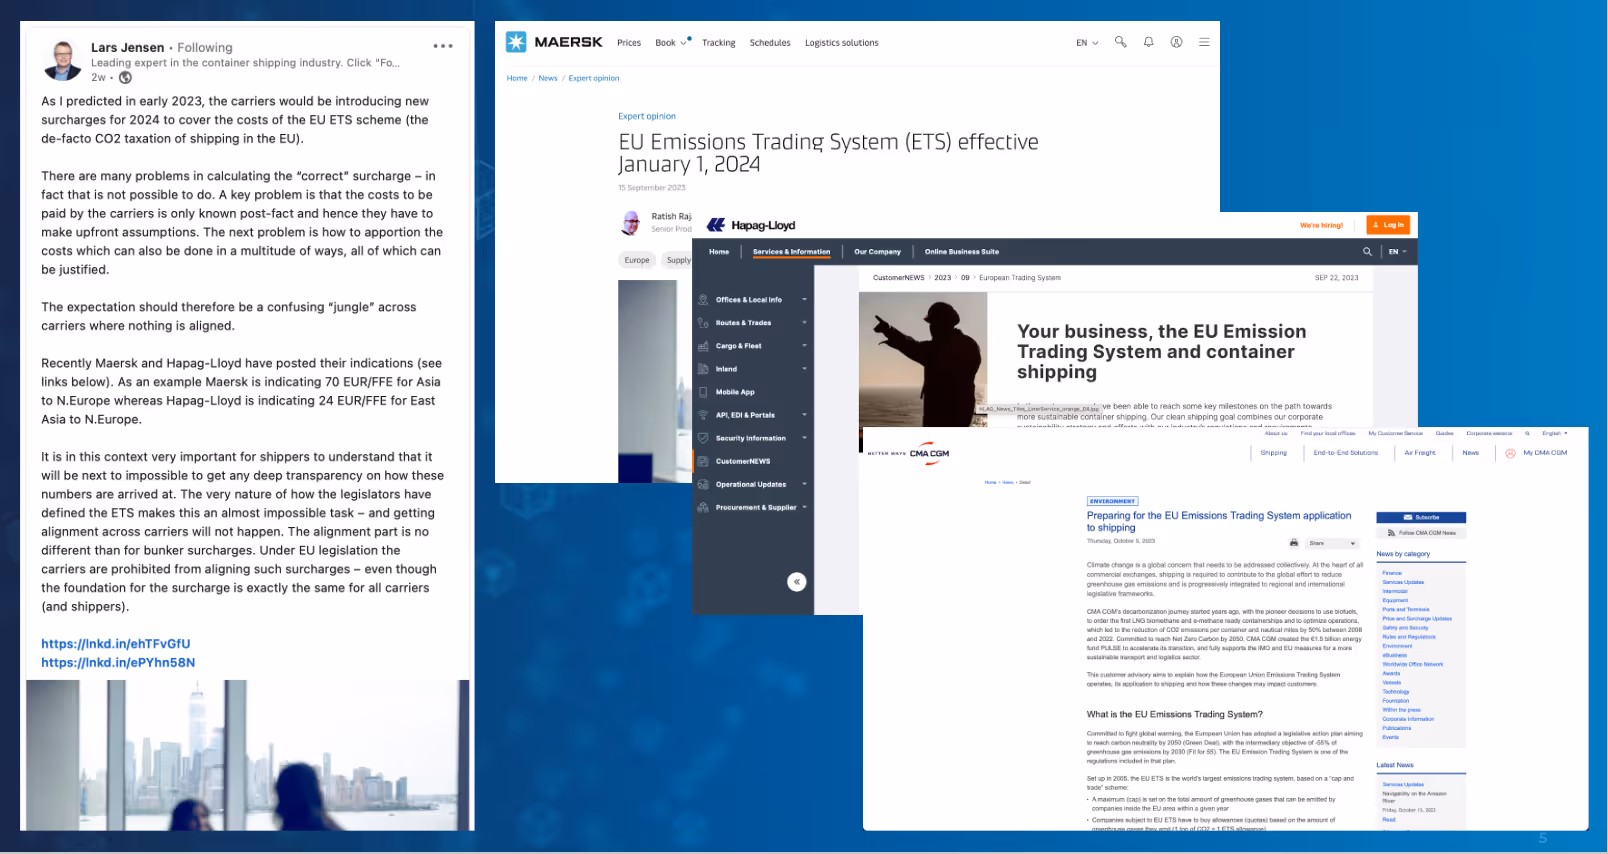Expand Operational Updates in sidebar

click(x=753, y=484)
